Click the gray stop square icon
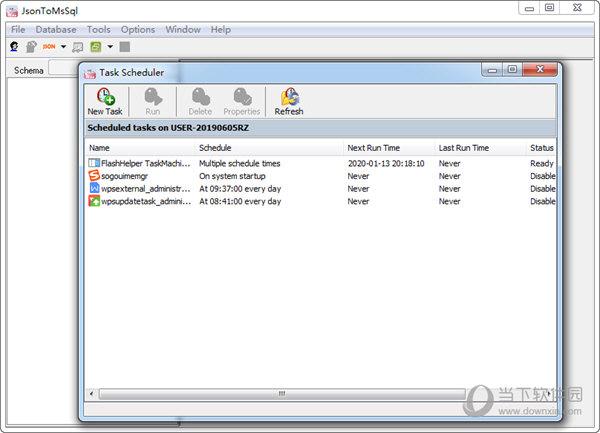This screenshot has width=600, height=433. coord(125,47)
